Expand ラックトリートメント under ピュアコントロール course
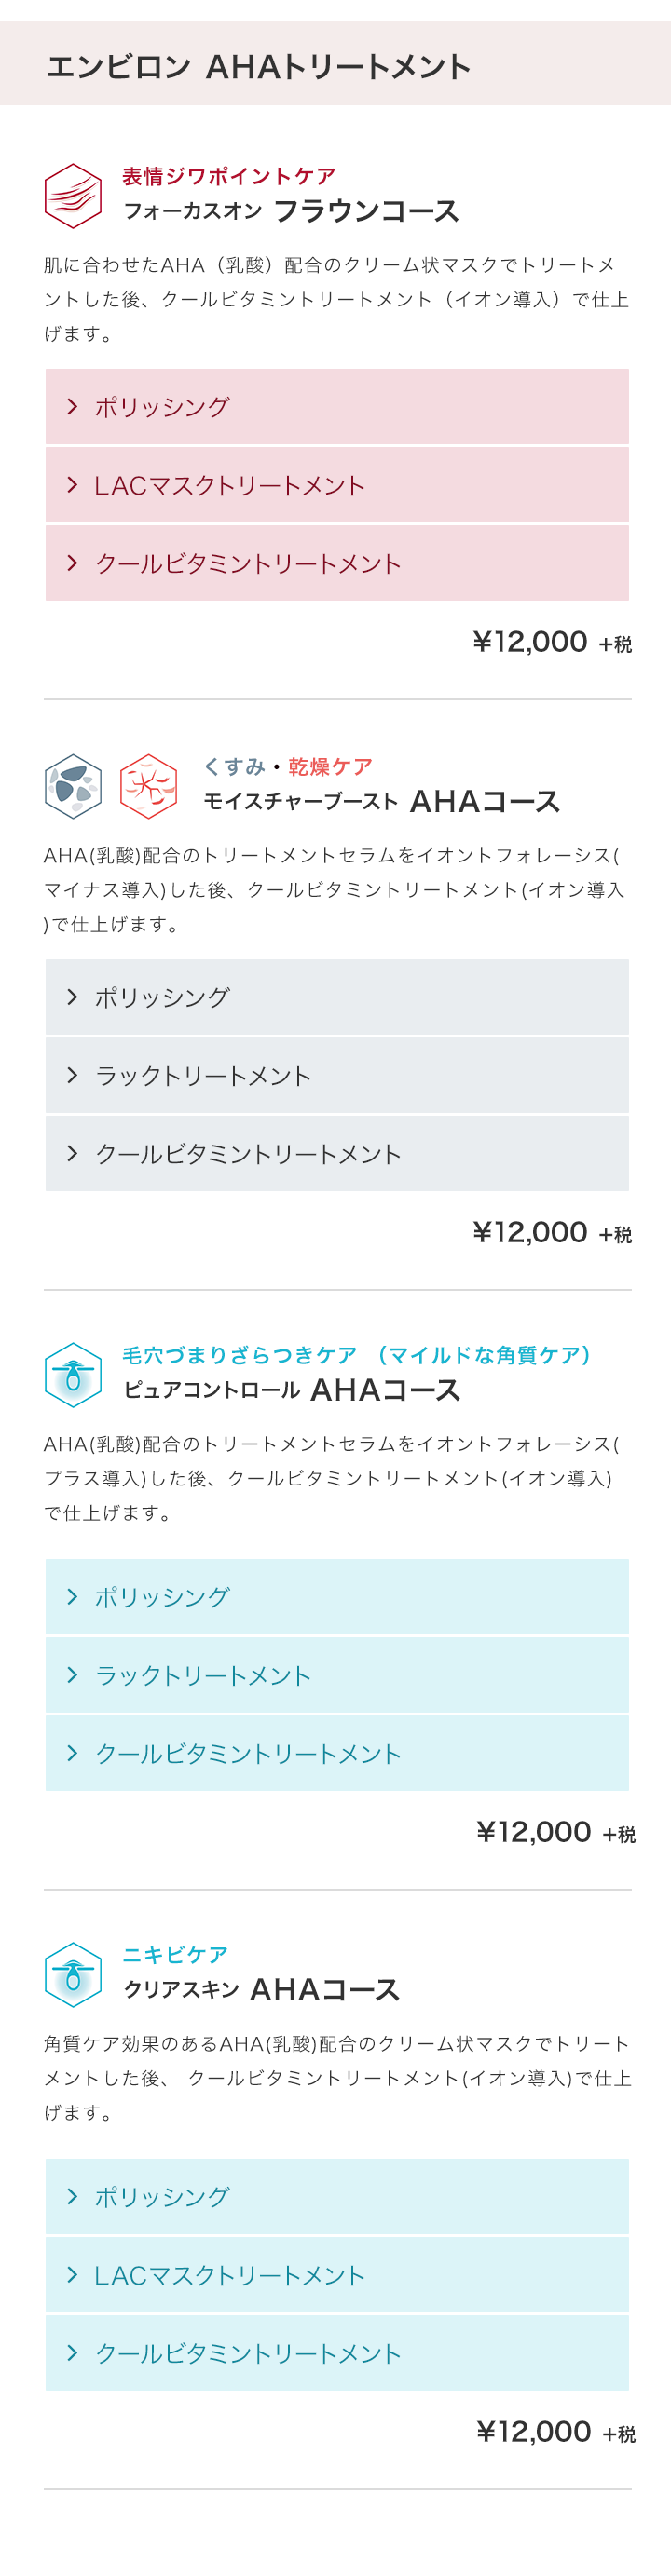The width and height of the screenshot is (671, 2576). (337, 1675)
